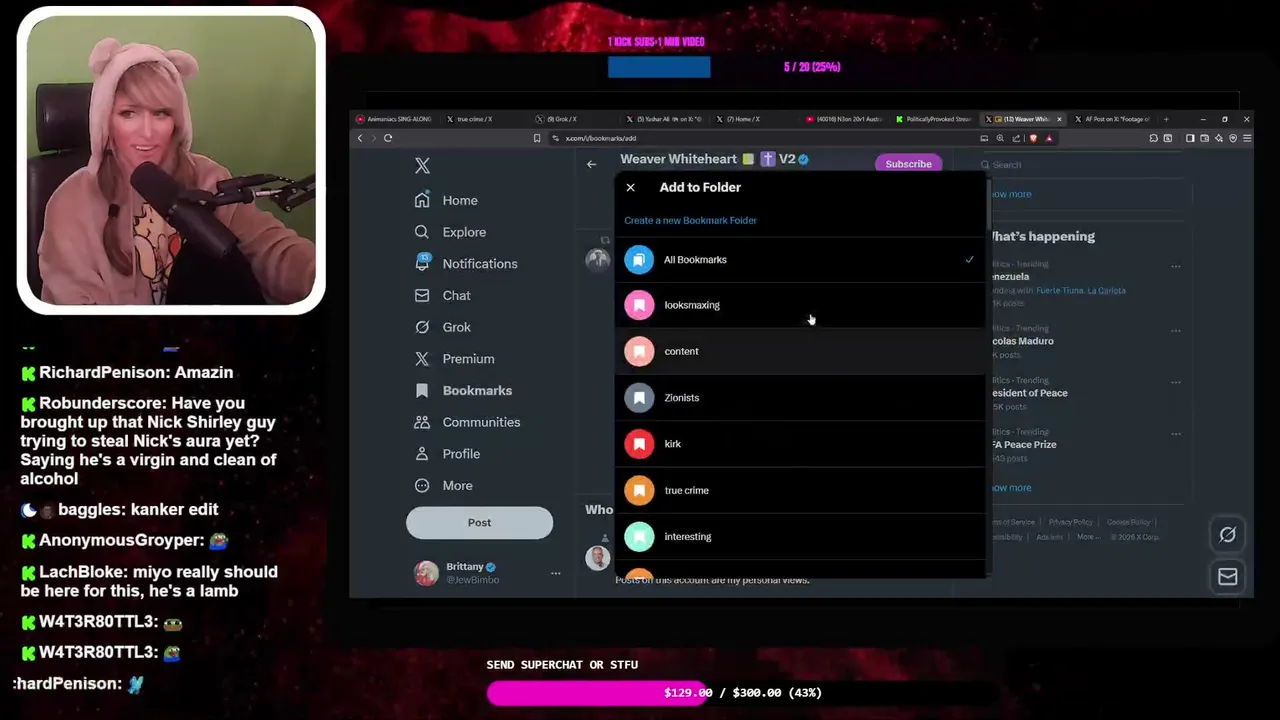This screenshot has height=720, width=1280.
Task: Open Premium X icon in sidebar
Action: click(422, 359)
